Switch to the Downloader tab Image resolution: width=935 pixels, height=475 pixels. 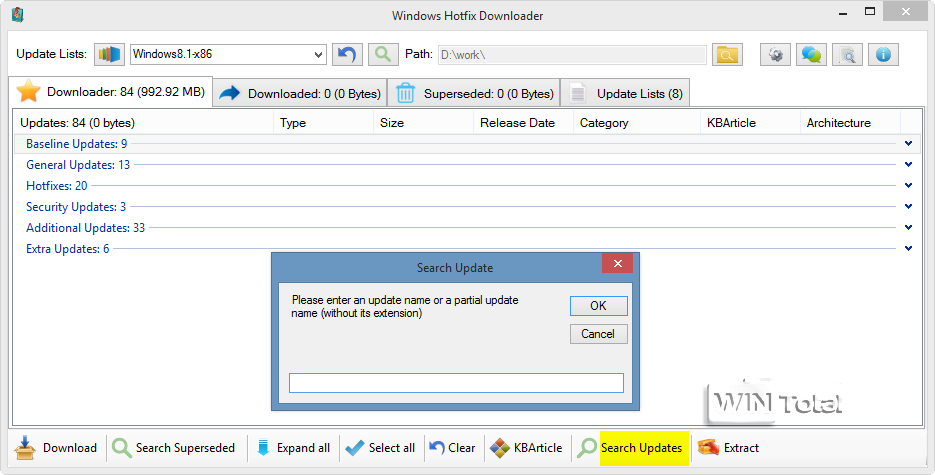[x=110, y=92]
